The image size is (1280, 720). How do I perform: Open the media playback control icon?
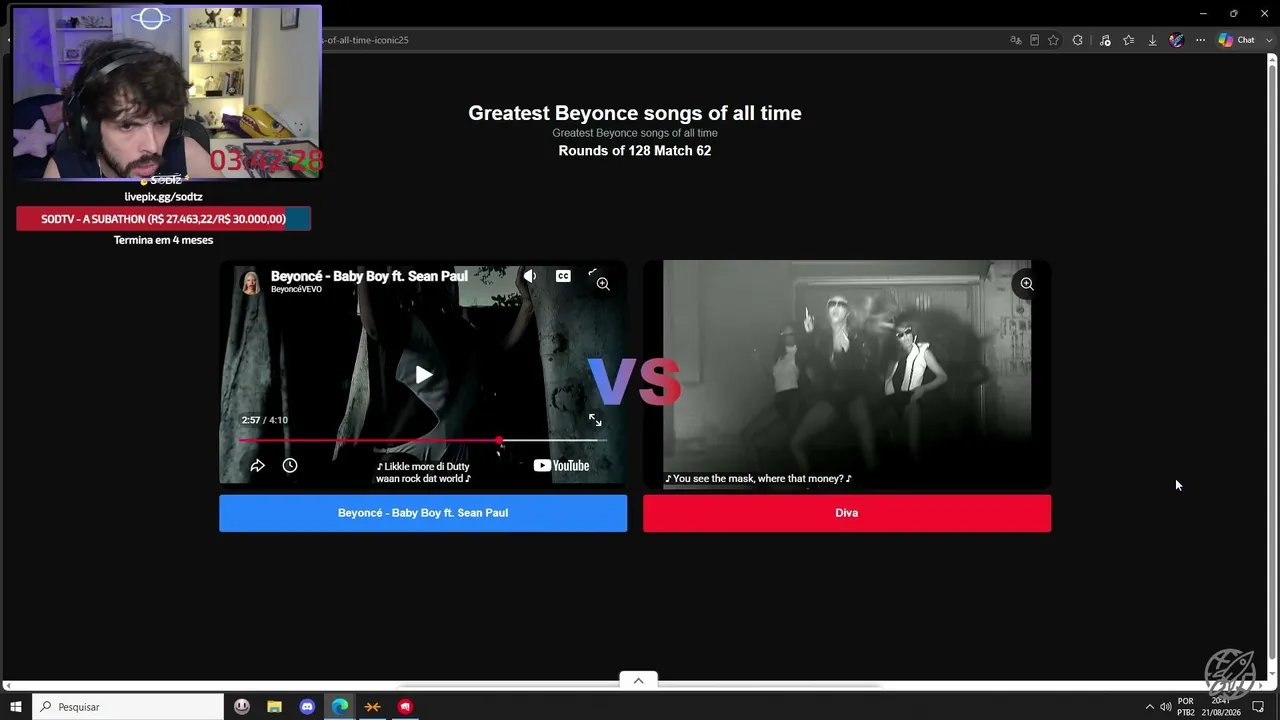[x=1105, y=40]
